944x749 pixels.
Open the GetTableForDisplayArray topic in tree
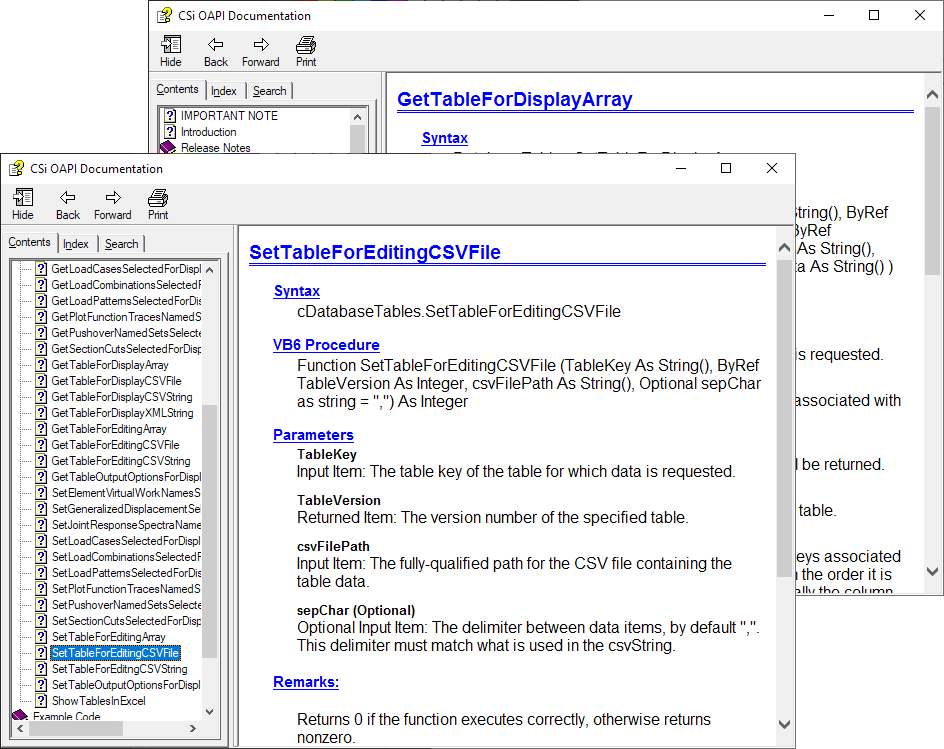(x=110, y=365)
